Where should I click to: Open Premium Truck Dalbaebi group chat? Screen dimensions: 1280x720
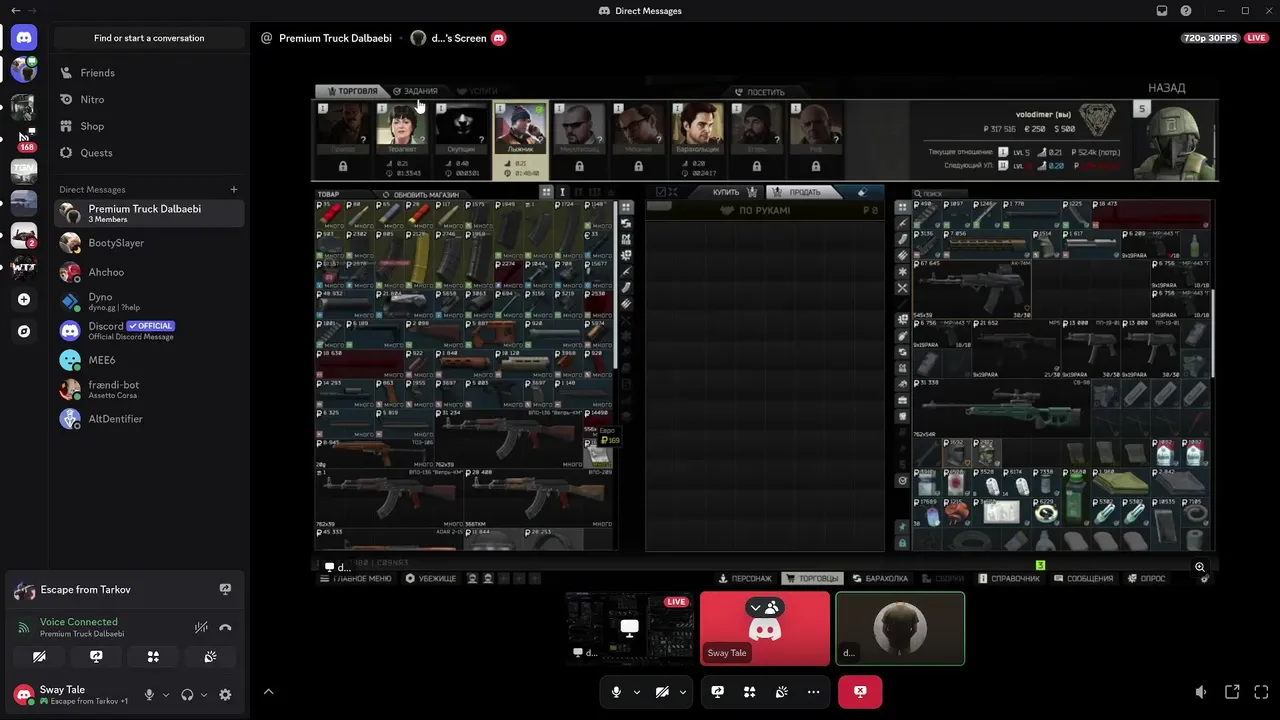coord(149,213)
